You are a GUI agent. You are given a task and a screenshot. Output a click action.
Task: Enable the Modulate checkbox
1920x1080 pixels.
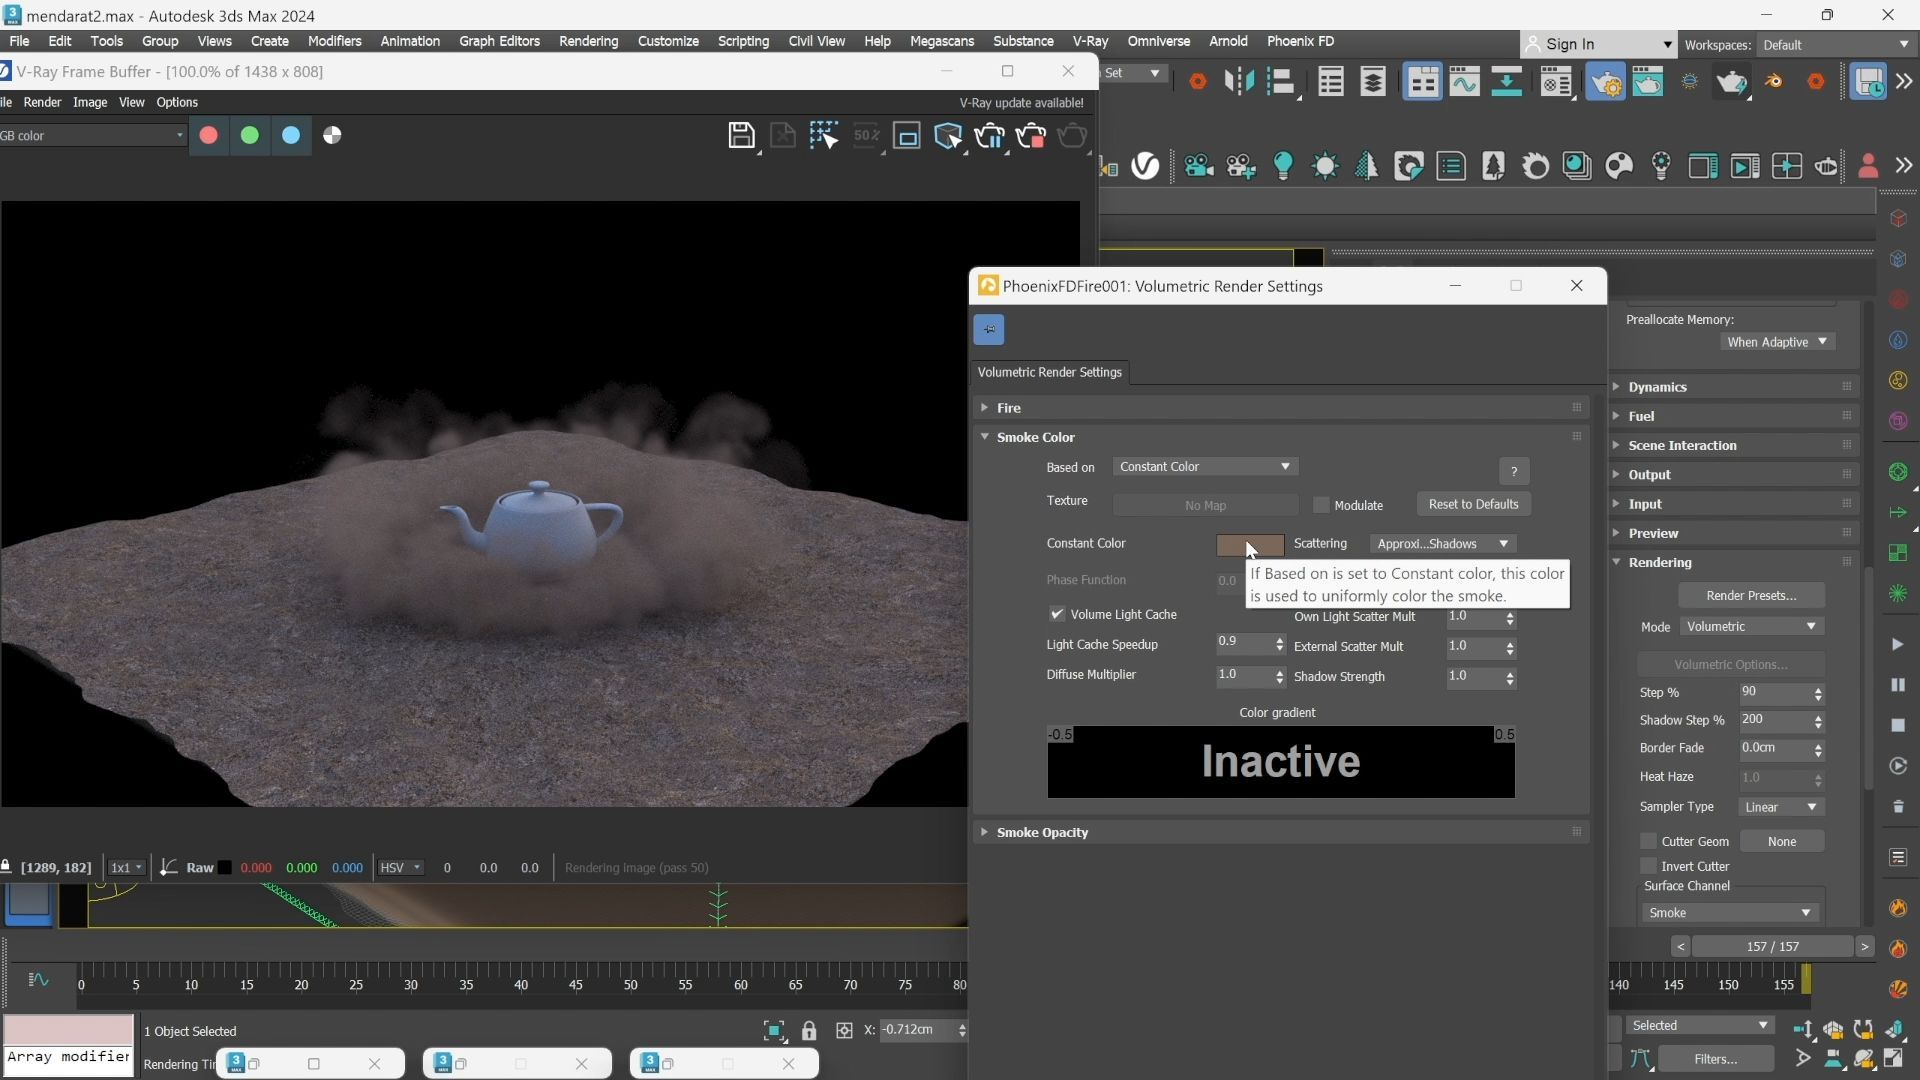coord(1321,505)
